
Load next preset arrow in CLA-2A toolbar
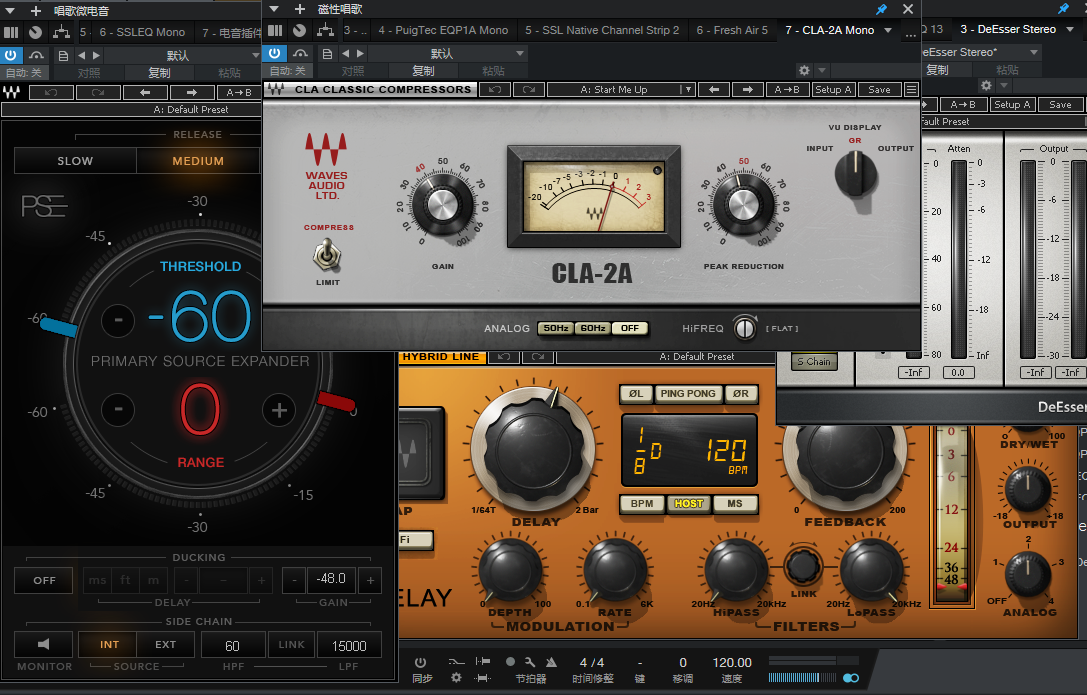click(x=747, y=89)
